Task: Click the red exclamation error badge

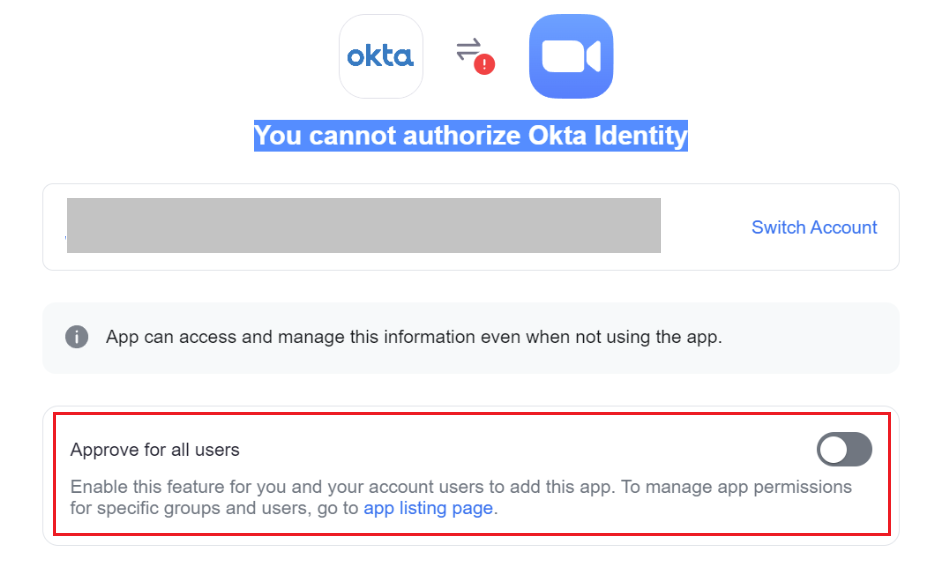Action: [485, 65]
